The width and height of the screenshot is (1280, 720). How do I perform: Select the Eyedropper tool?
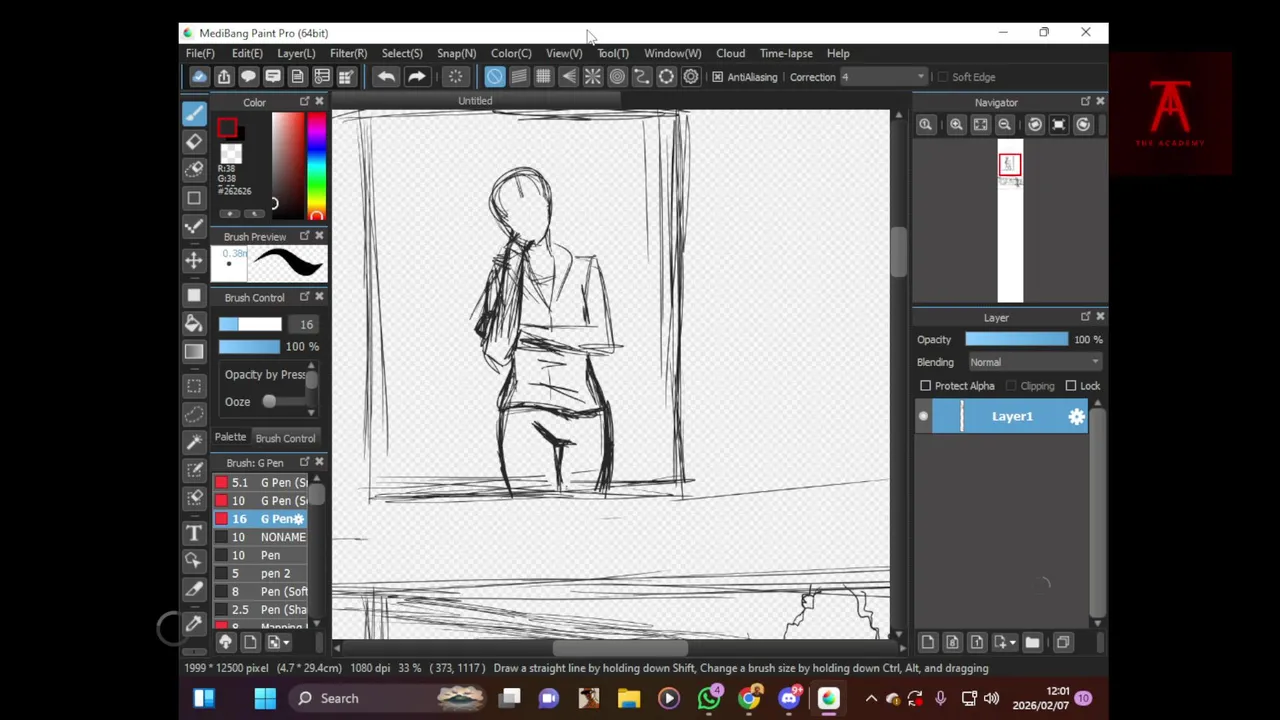click(194, 624)
